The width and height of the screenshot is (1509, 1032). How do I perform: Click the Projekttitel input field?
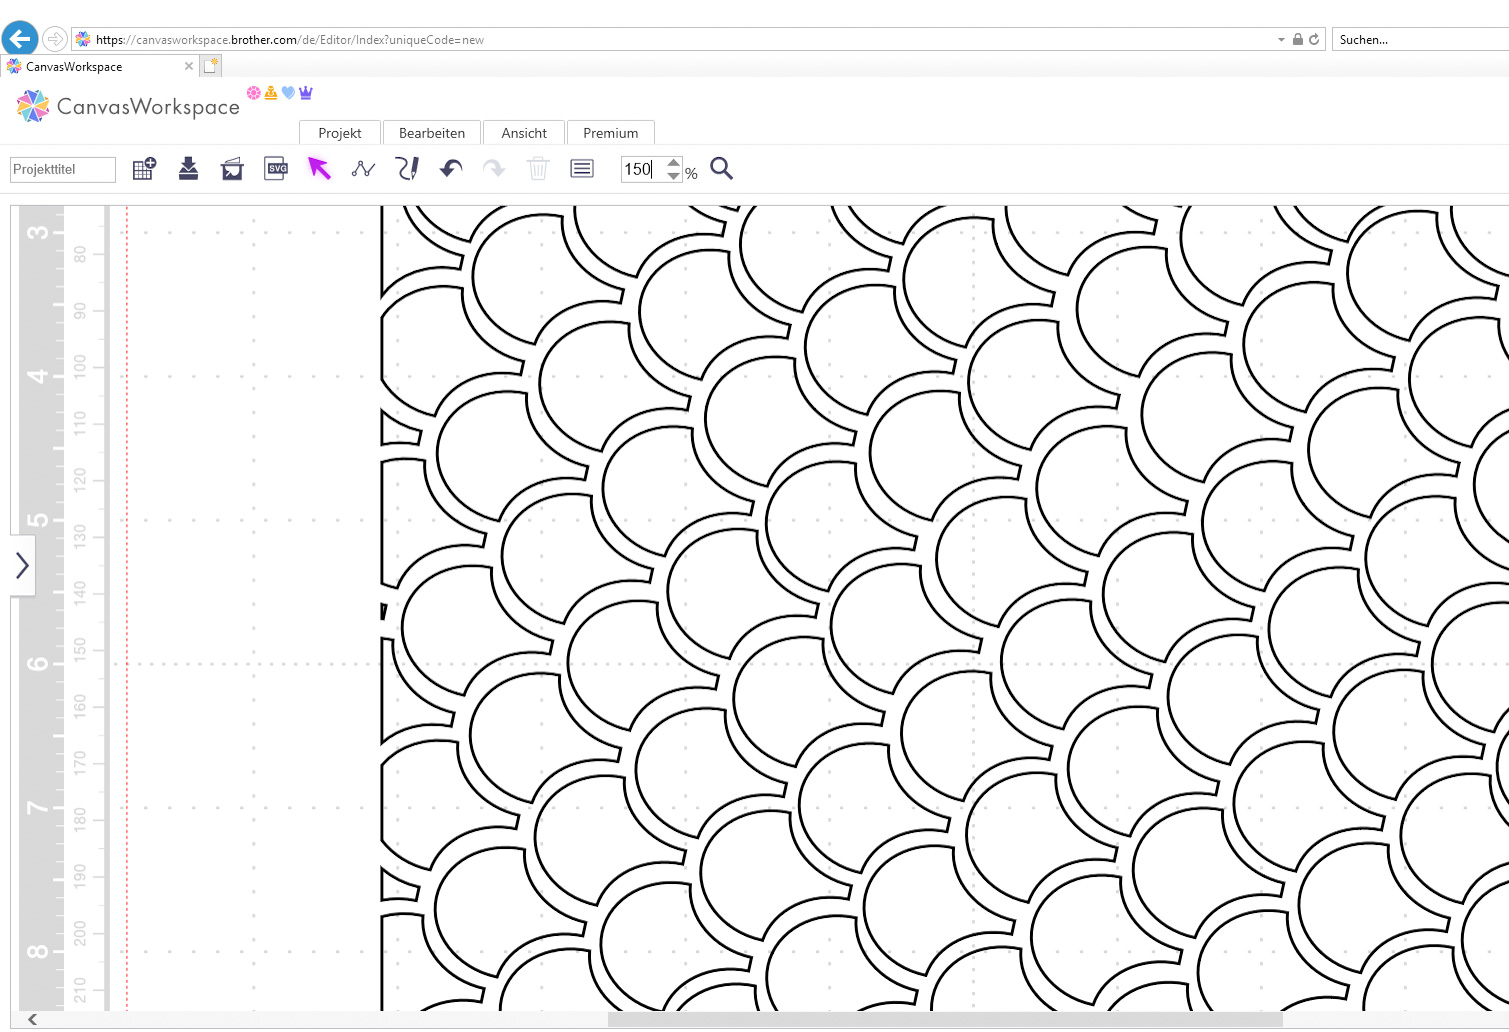(x=63, y=170)
